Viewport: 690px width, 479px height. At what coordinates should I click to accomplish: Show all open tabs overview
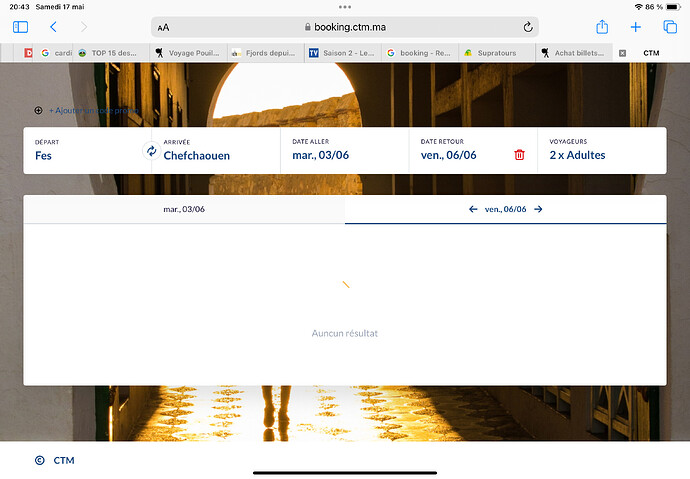(x=670, y=27)
